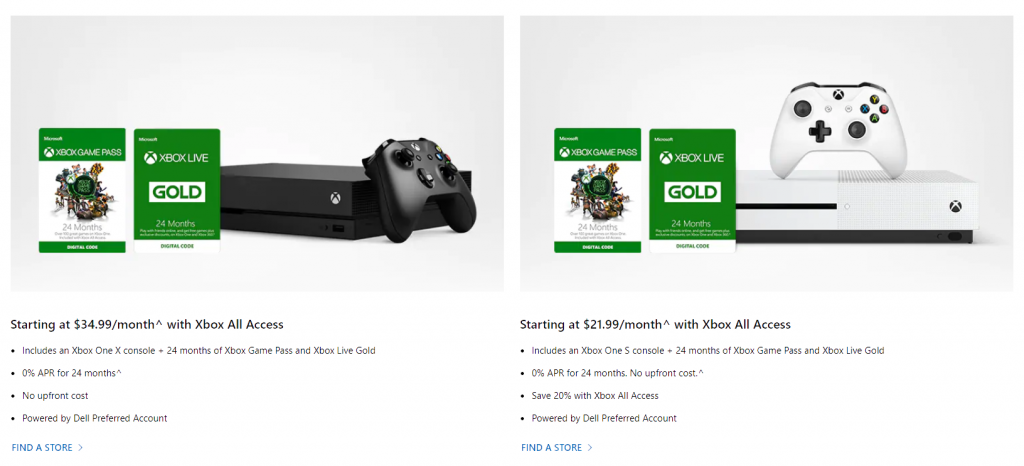The height and width of the screenshot is (466, 1024).
Task: Click the GOLD label on left Xbox Live card
Action: [x=176, y=191]
